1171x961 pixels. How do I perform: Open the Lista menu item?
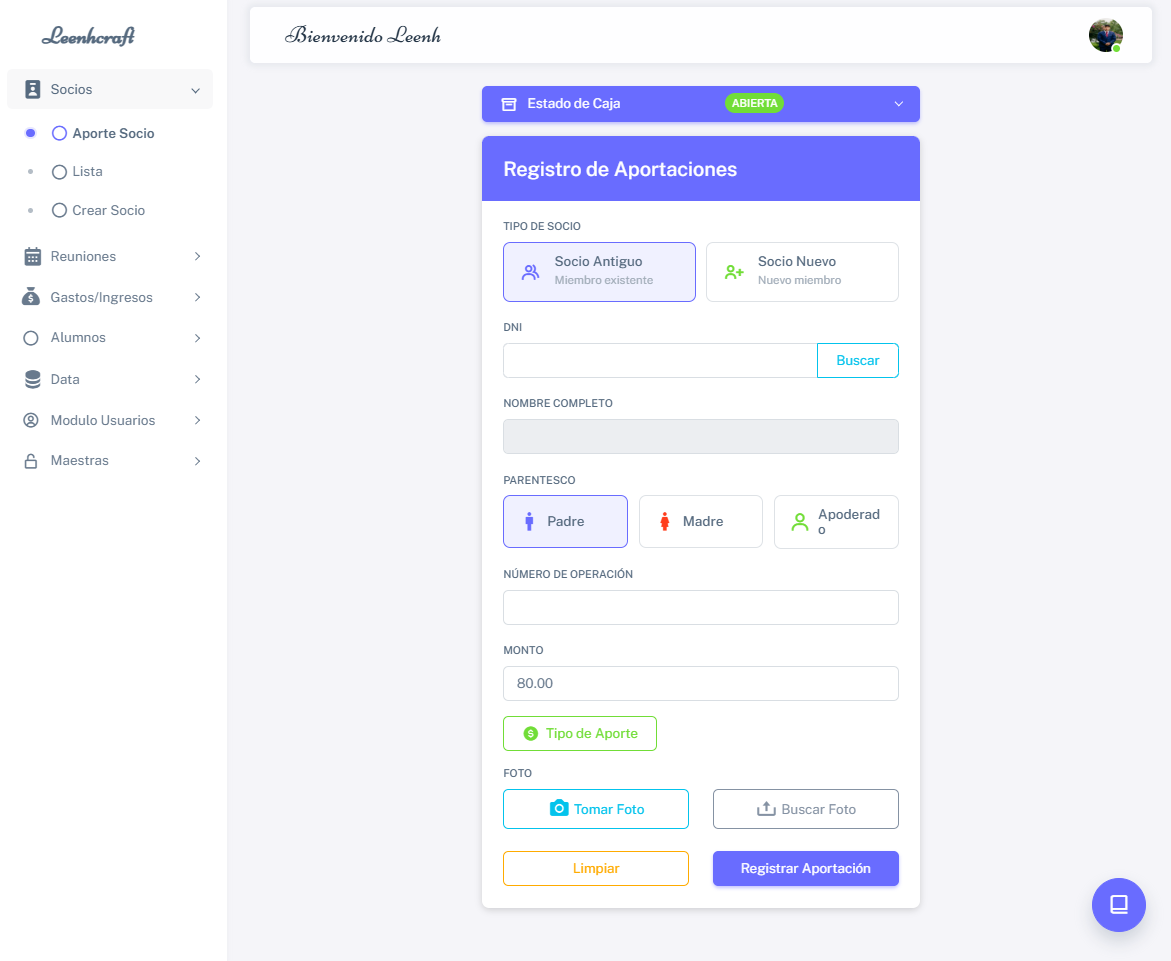87,172
